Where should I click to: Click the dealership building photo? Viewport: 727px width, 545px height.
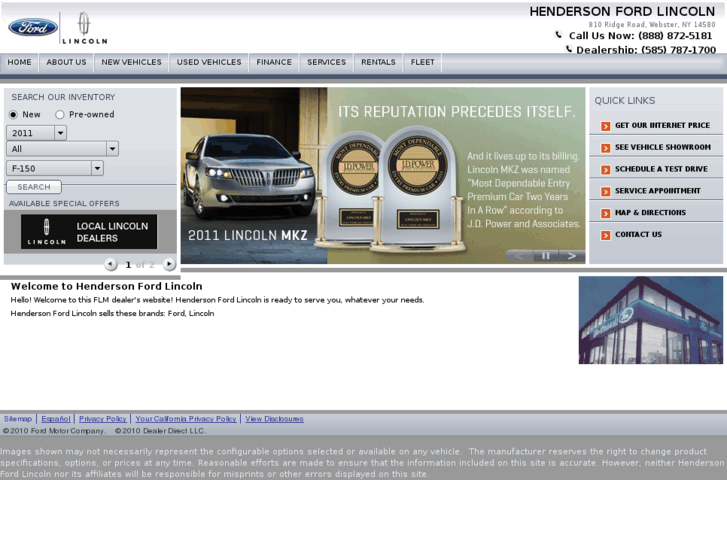(x=650, y=320)
